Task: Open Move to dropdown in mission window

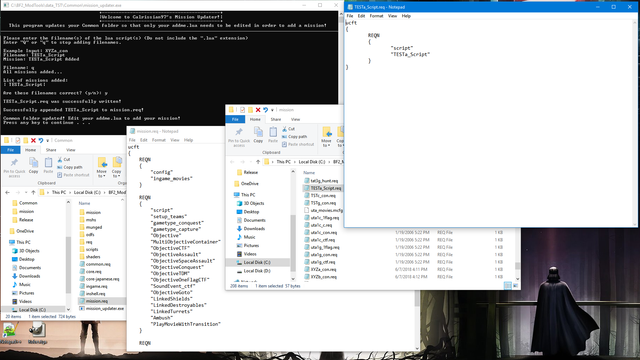Action: [x=326, y=137]
